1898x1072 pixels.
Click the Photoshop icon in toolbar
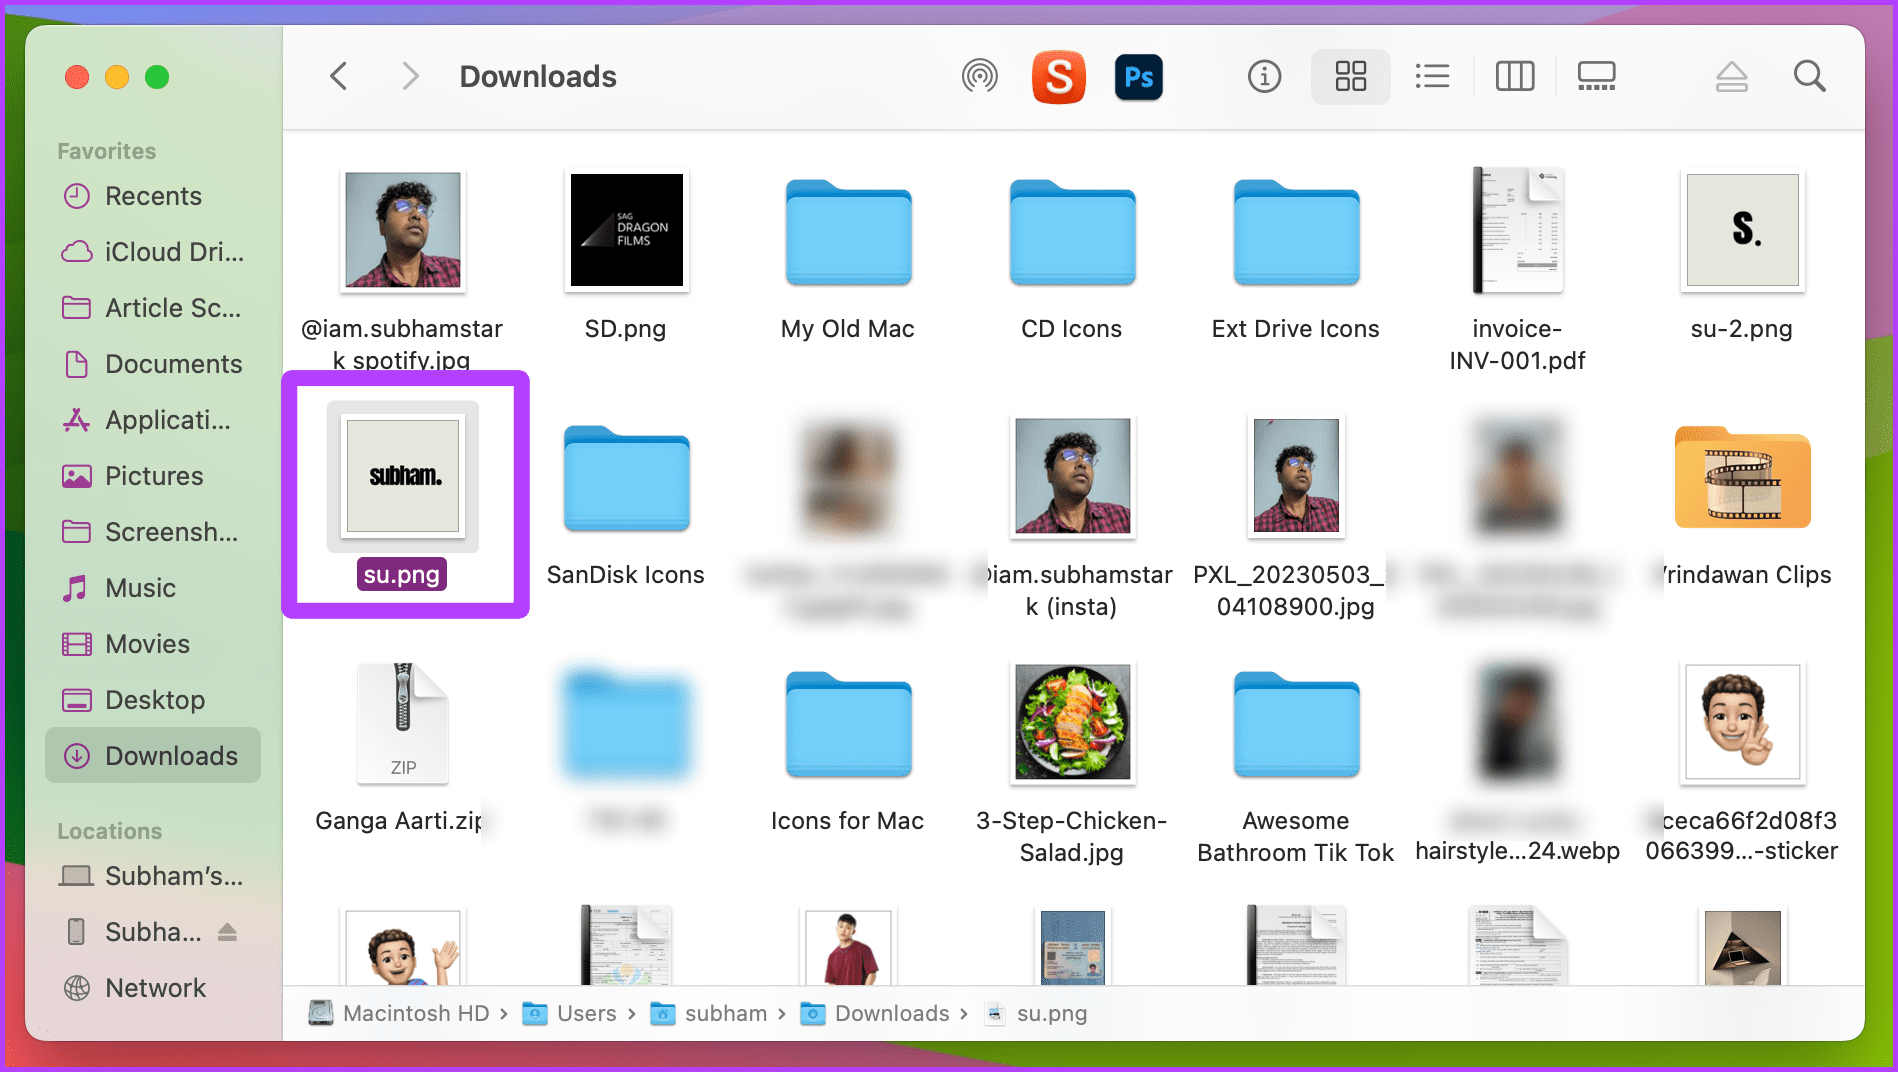[x=1138, y=76]
